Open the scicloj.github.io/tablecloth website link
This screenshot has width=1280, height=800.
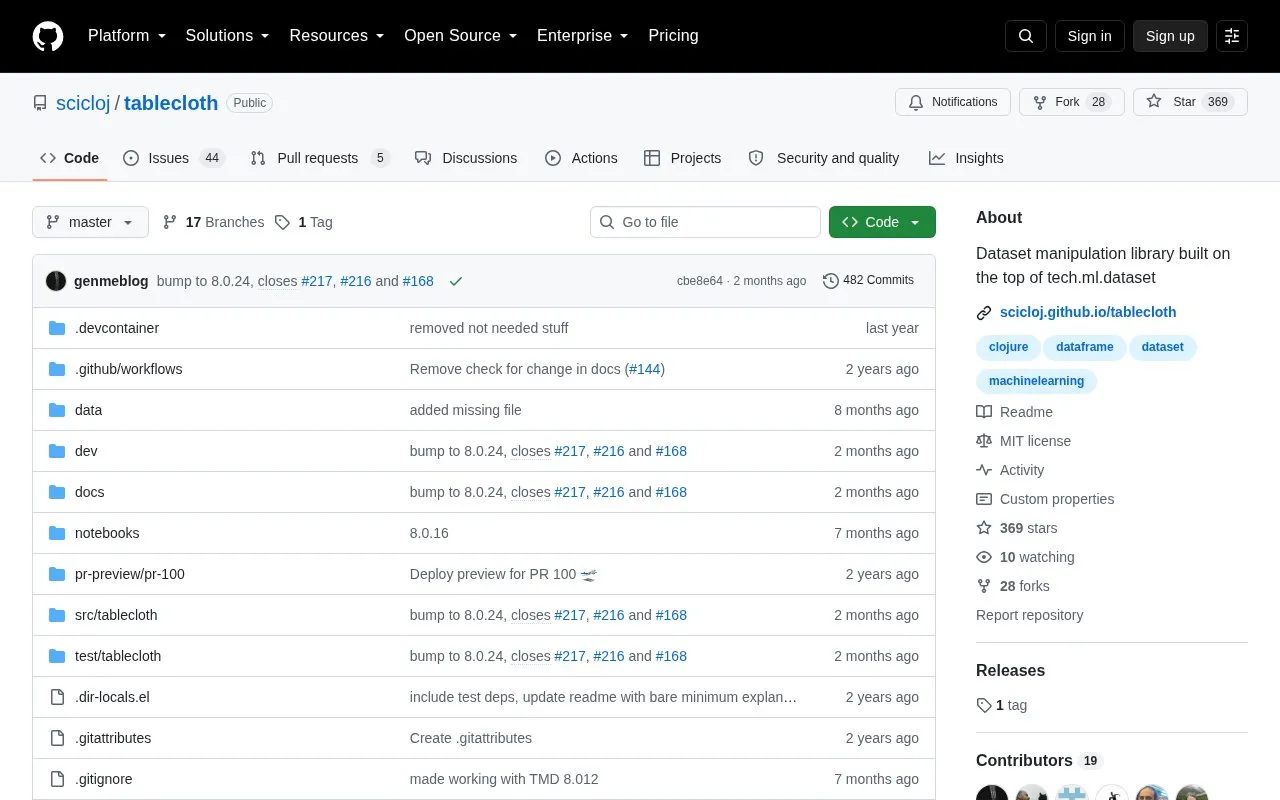pyautogui.click(x=1088, y=313)
